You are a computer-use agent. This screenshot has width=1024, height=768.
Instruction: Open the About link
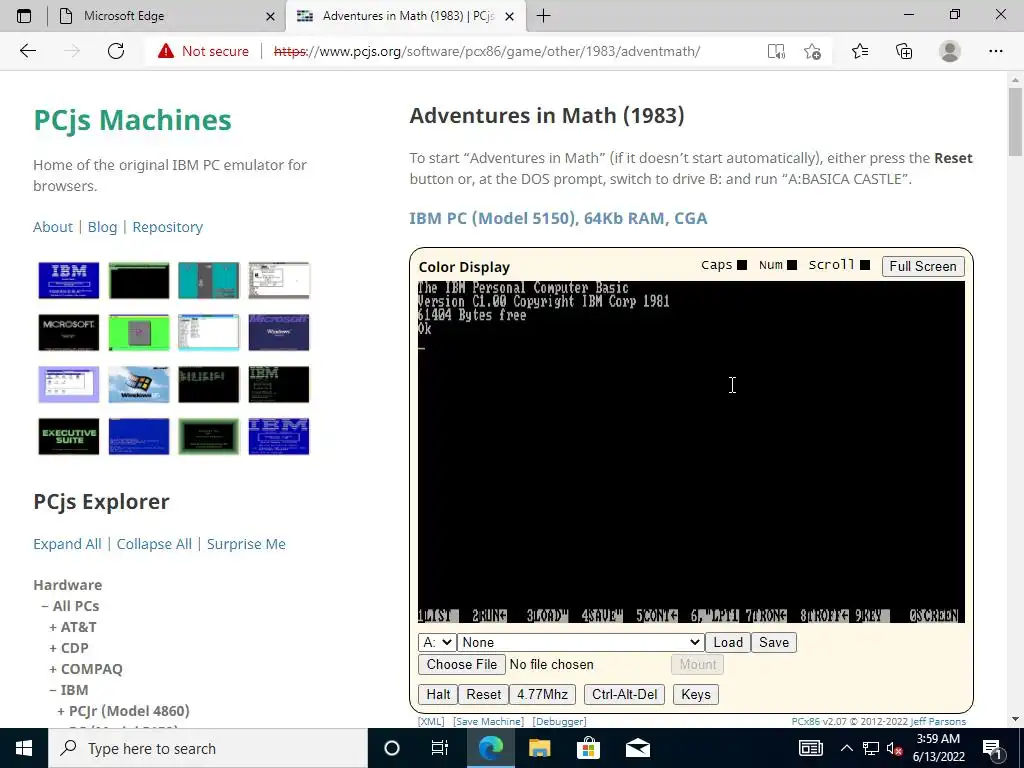53,227
